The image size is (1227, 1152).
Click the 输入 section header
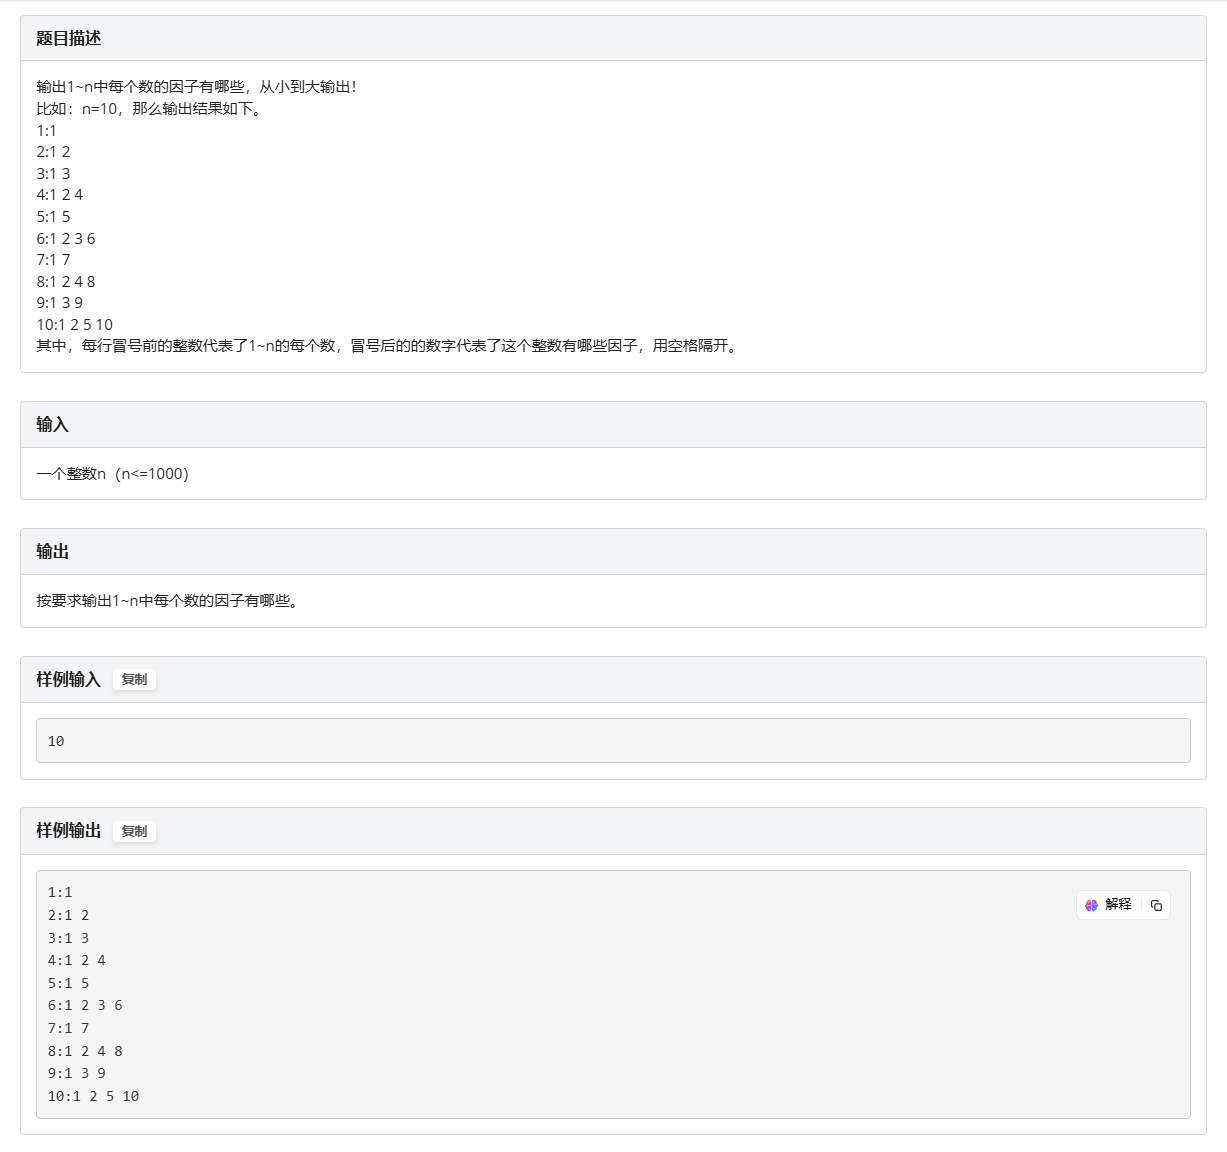pos(52,425)
